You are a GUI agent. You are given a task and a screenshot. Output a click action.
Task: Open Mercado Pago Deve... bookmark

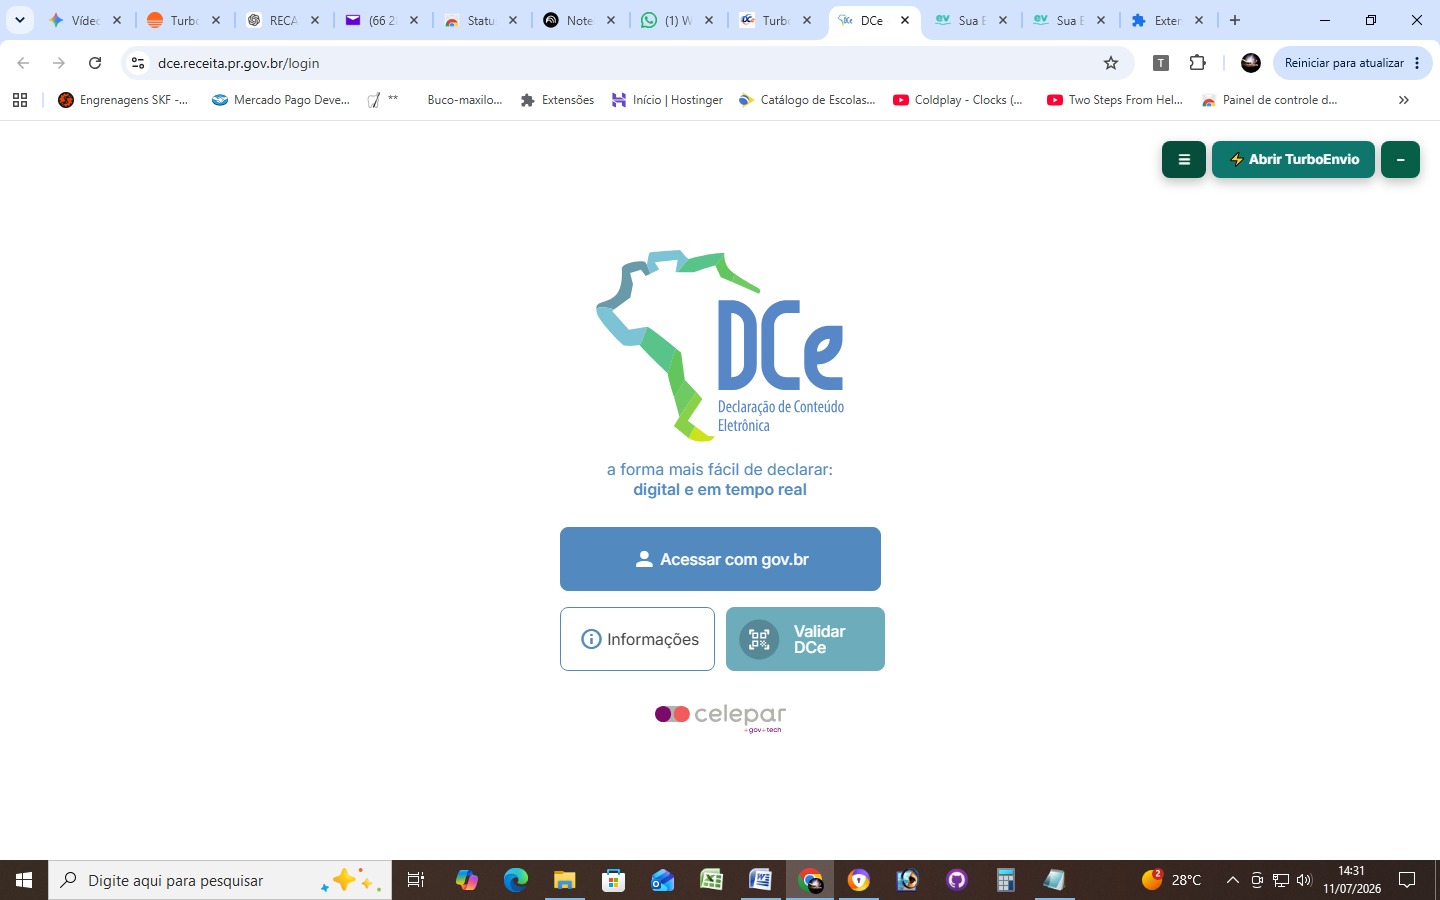[281, 100]
